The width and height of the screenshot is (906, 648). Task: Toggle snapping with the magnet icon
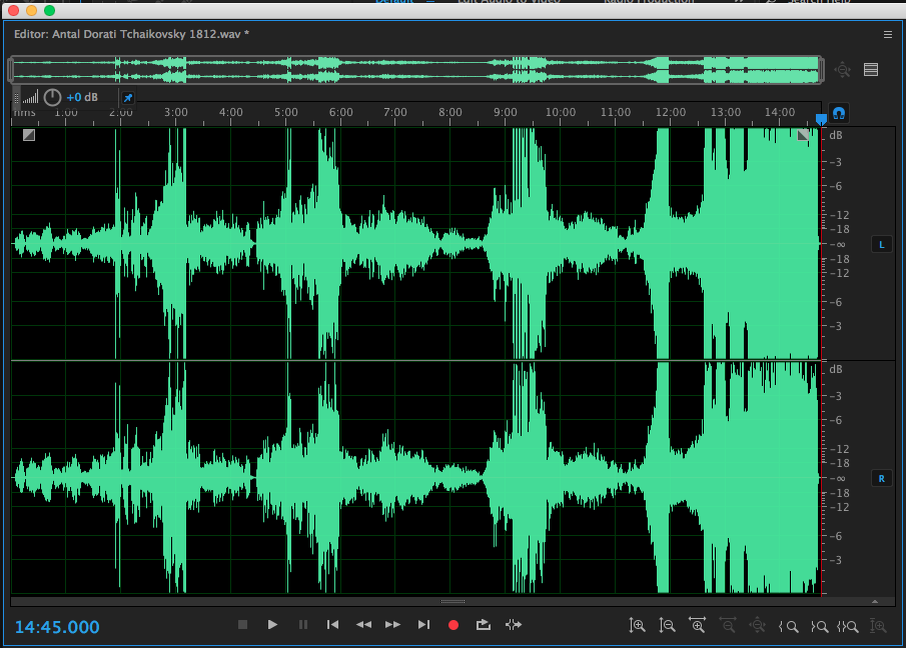coord(839,113)
